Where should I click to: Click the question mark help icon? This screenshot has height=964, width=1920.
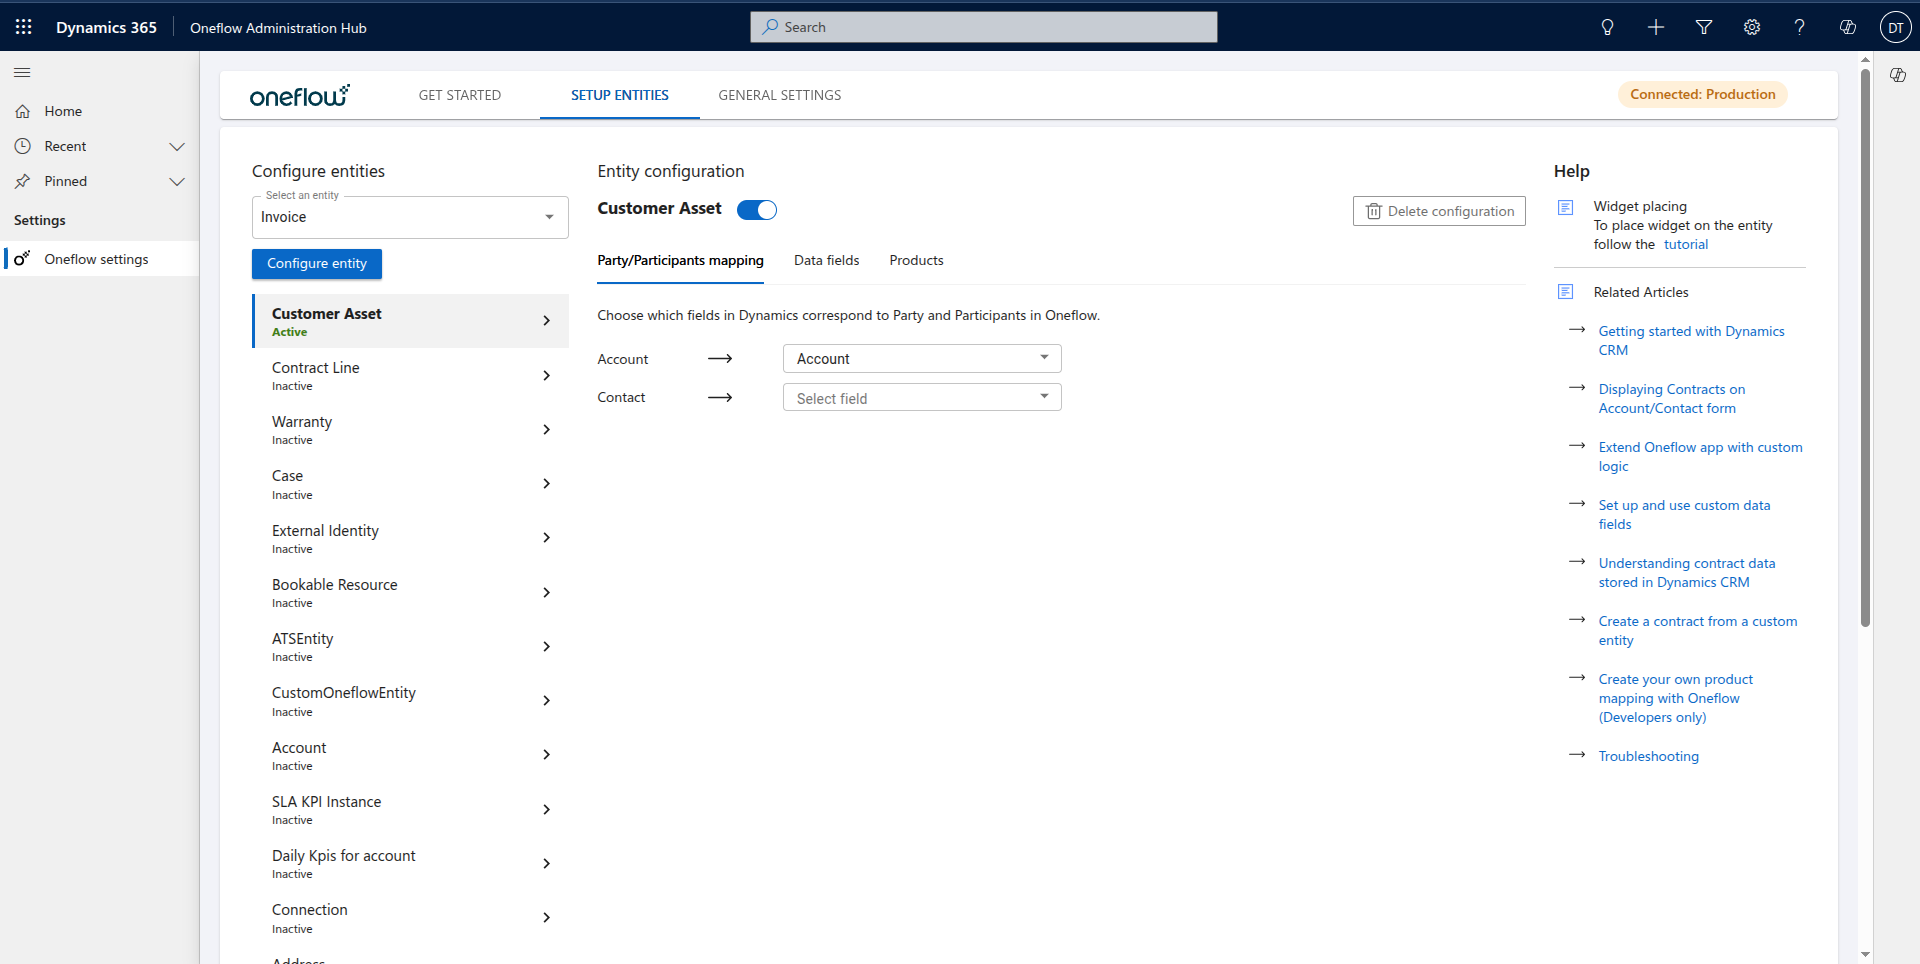click(1800, 27)
